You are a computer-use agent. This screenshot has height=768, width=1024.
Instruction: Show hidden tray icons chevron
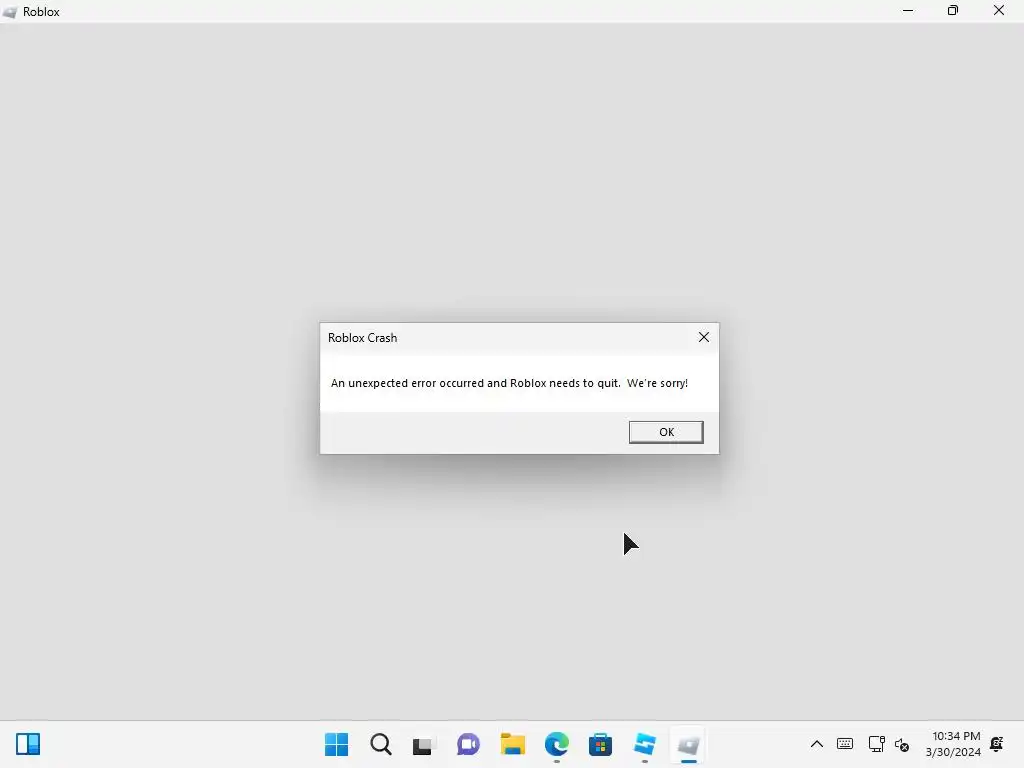[x=816, y=744]
